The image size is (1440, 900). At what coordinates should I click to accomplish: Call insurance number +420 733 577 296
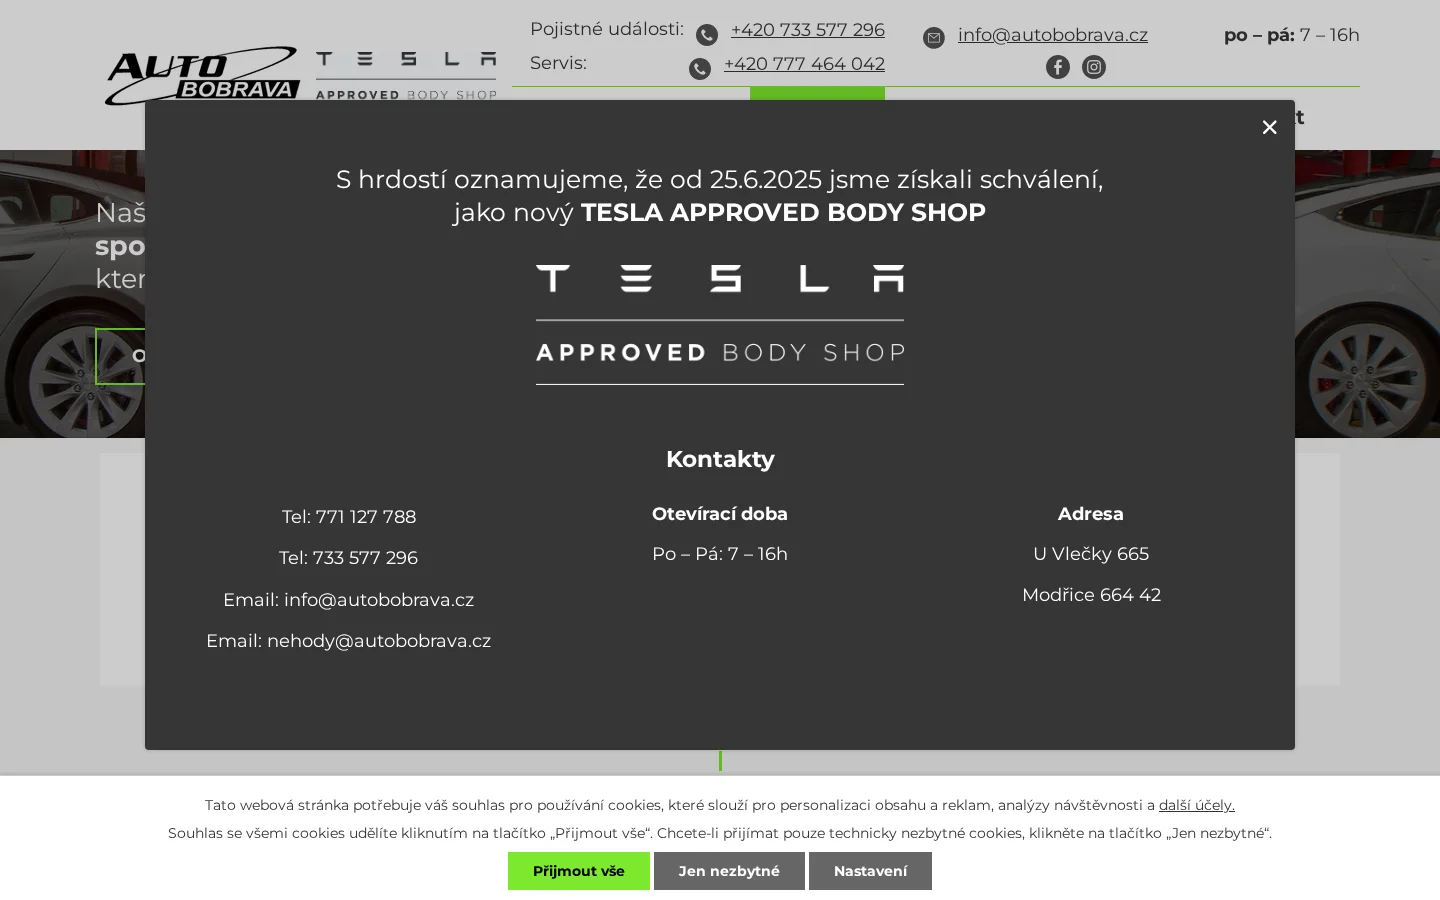808,30
